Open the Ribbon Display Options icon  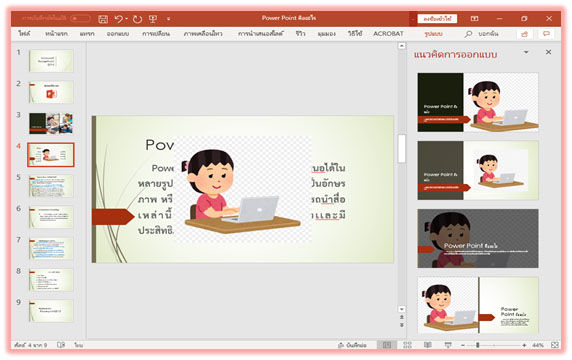point(474,18)
